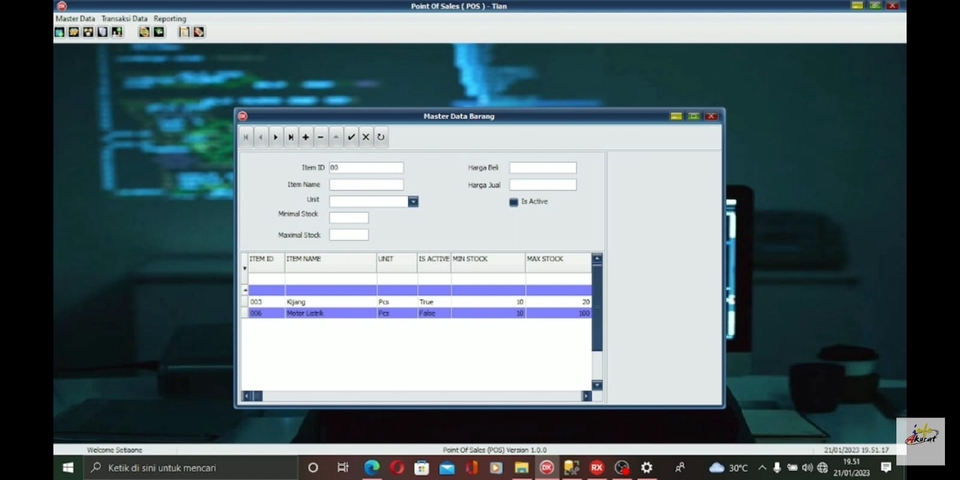The image size is (960, 480).
Task: Click the first main toolbar icon under Master Data
Action: tap(59, 32)
